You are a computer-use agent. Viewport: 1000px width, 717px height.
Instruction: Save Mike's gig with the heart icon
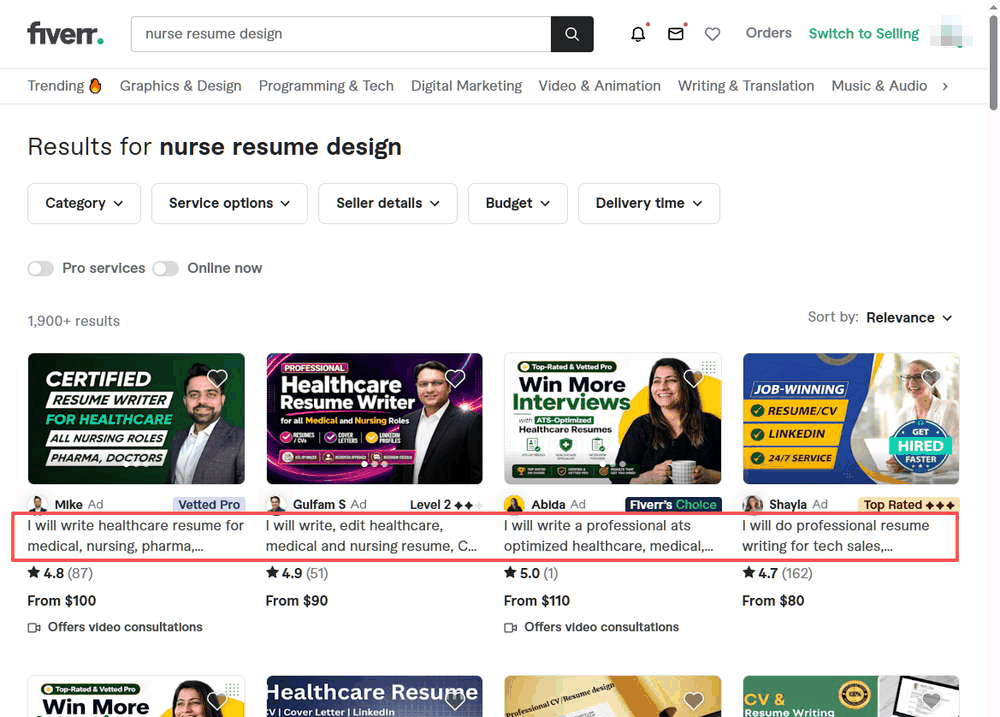217,378
